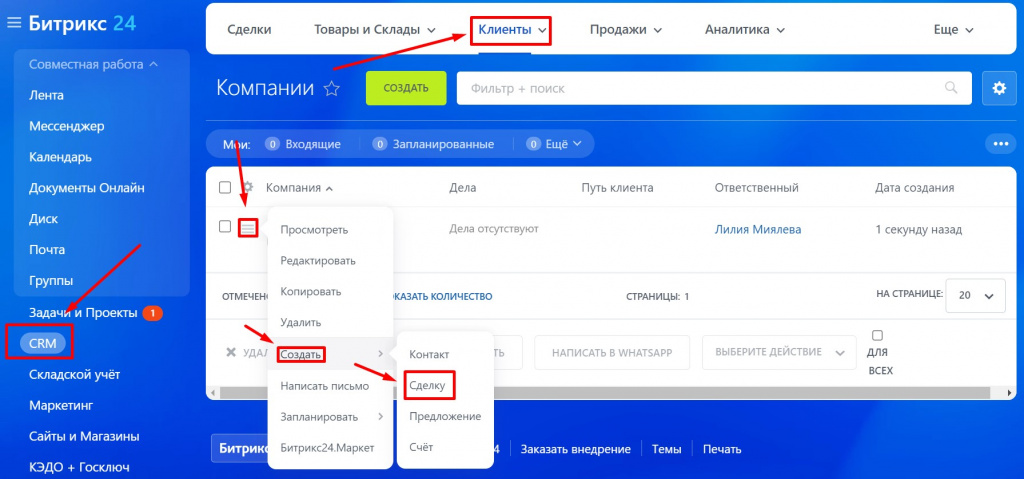Screen dimensions: 1024x479
Task: Choose Сделку in Создать submenu
Action: pos(427,386)
